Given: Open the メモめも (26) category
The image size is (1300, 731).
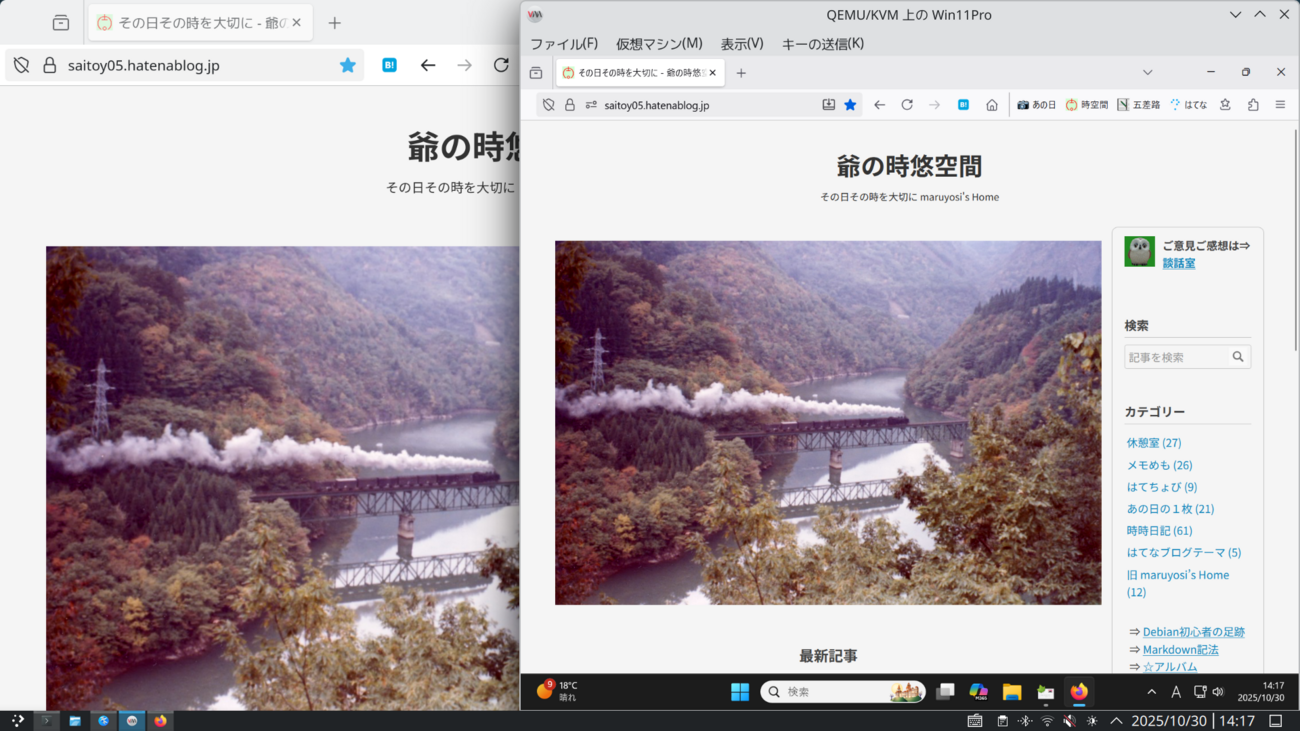Looking at the screenshot, I should (1160, 465).
